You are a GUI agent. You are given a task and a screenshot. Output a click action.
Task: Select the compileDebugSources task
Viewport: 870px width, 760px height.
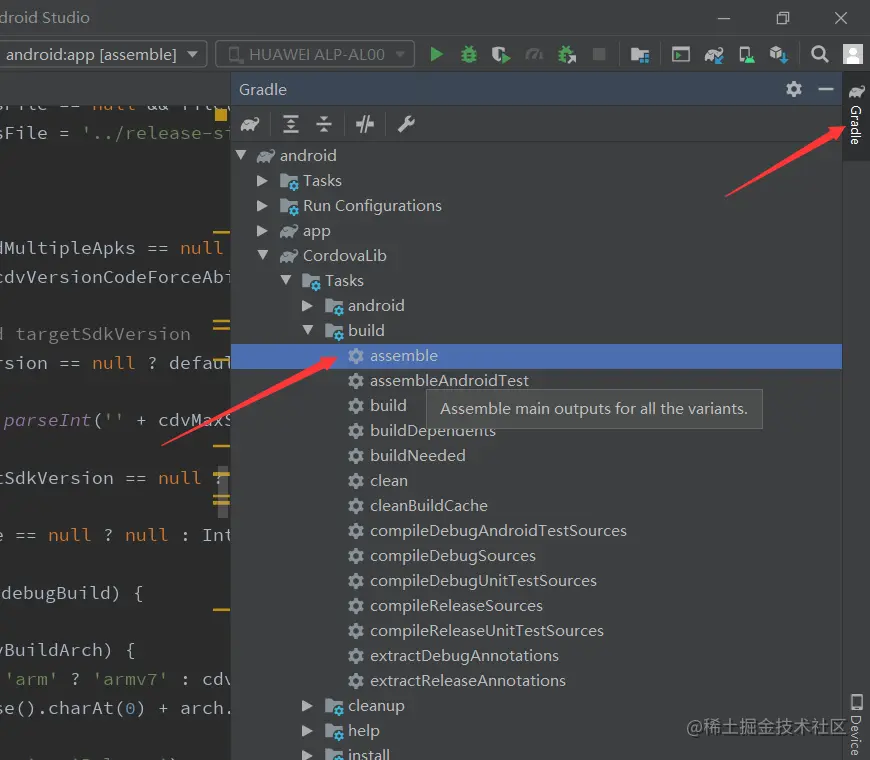[452, 555]
